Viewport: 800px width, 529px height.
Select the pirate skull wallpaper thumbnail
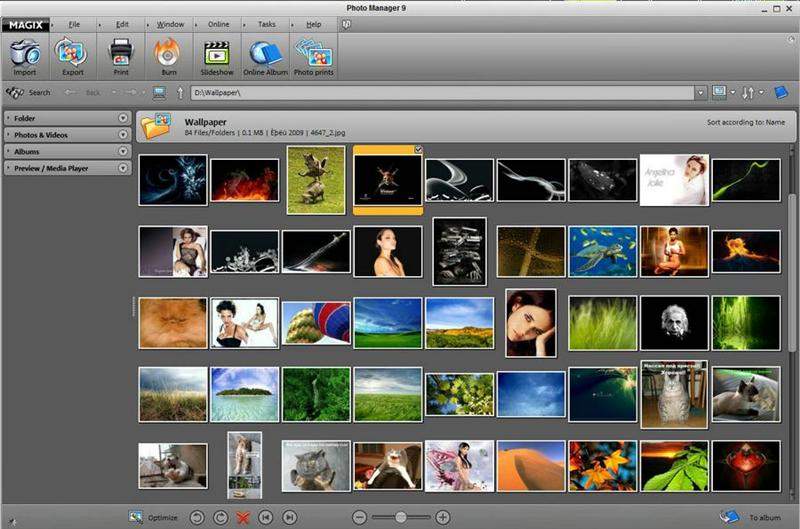[x=388, y=180]
